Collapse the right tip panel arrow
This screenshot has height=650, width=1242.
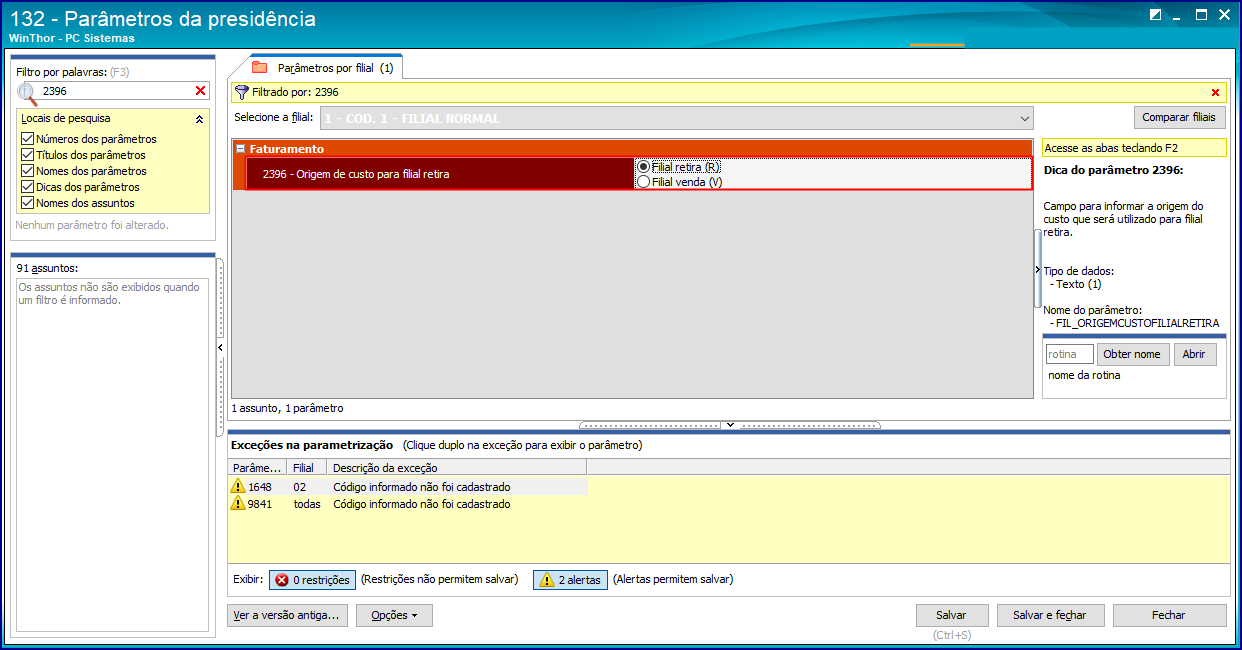pyautogui.click(x=1037, y=270)
